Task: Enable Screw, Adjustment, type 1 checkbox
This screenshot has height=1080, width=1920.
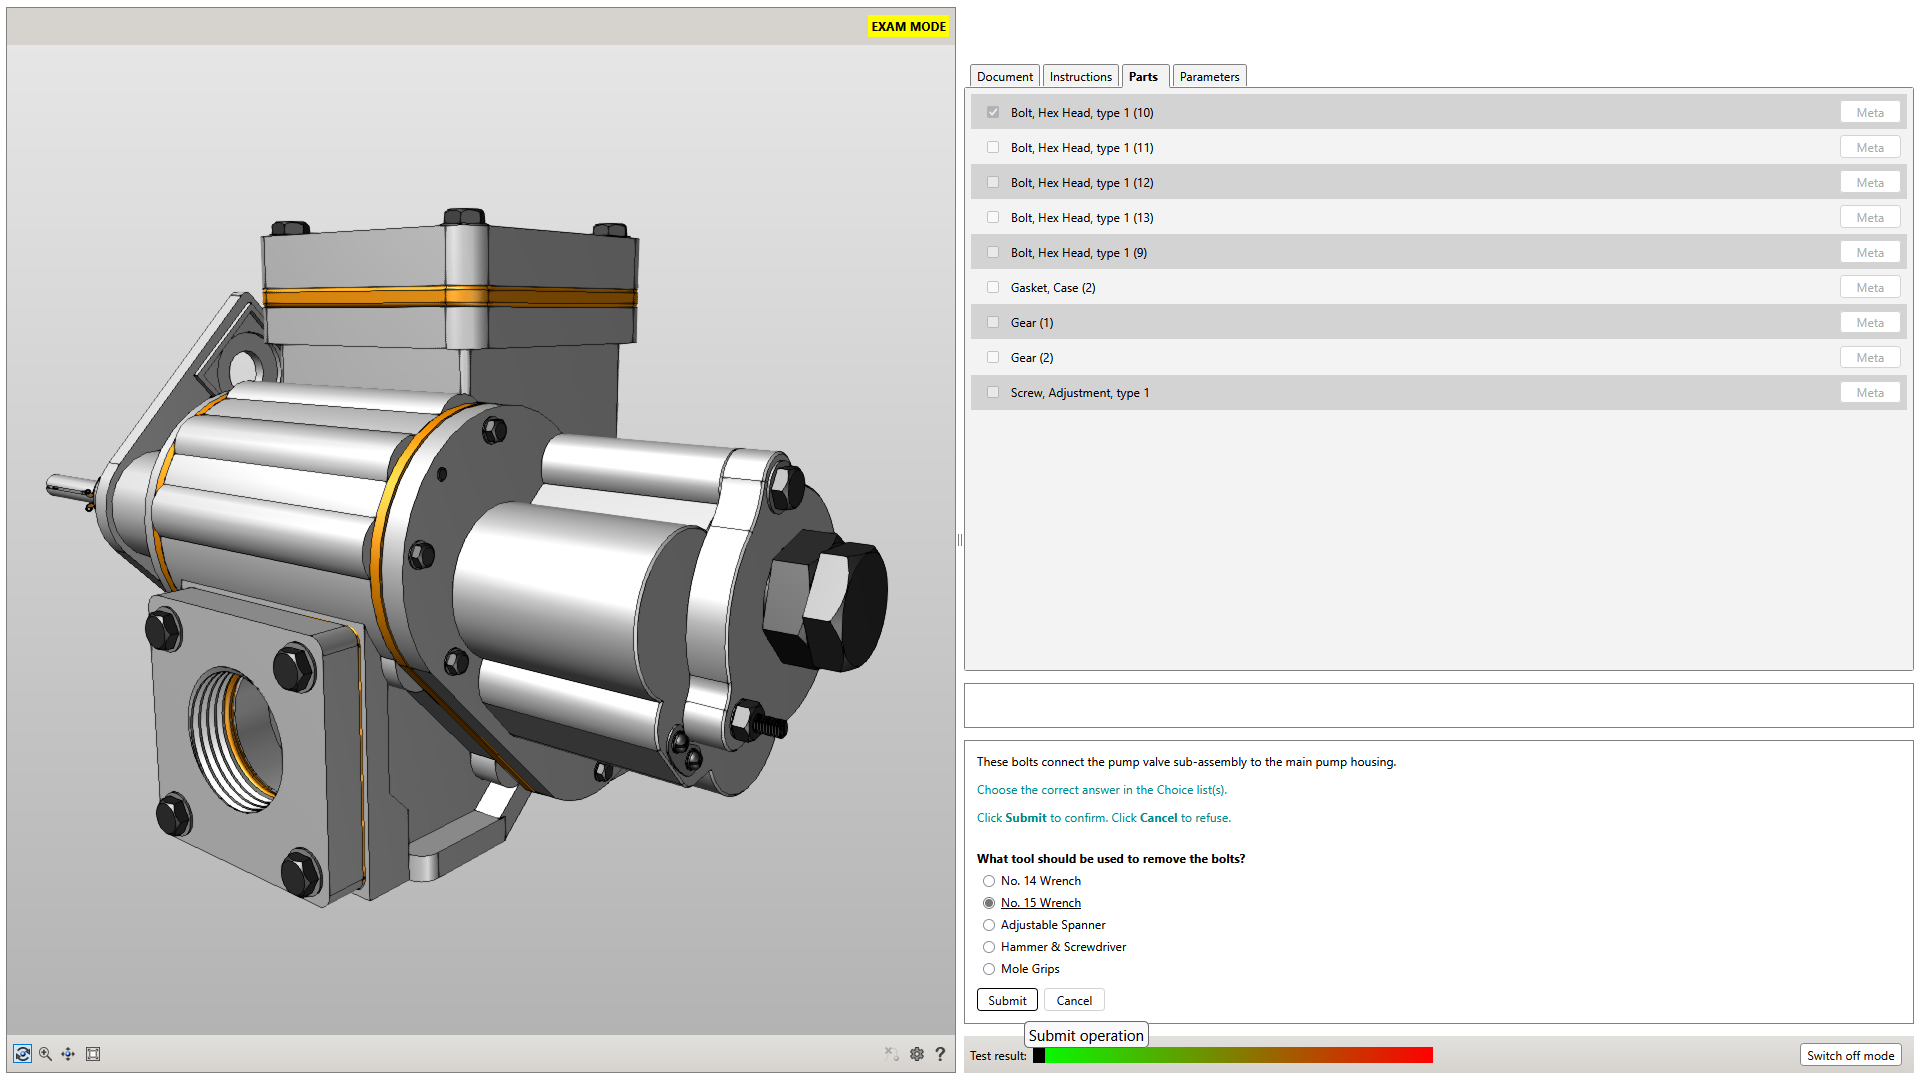Action: [993, 393]
